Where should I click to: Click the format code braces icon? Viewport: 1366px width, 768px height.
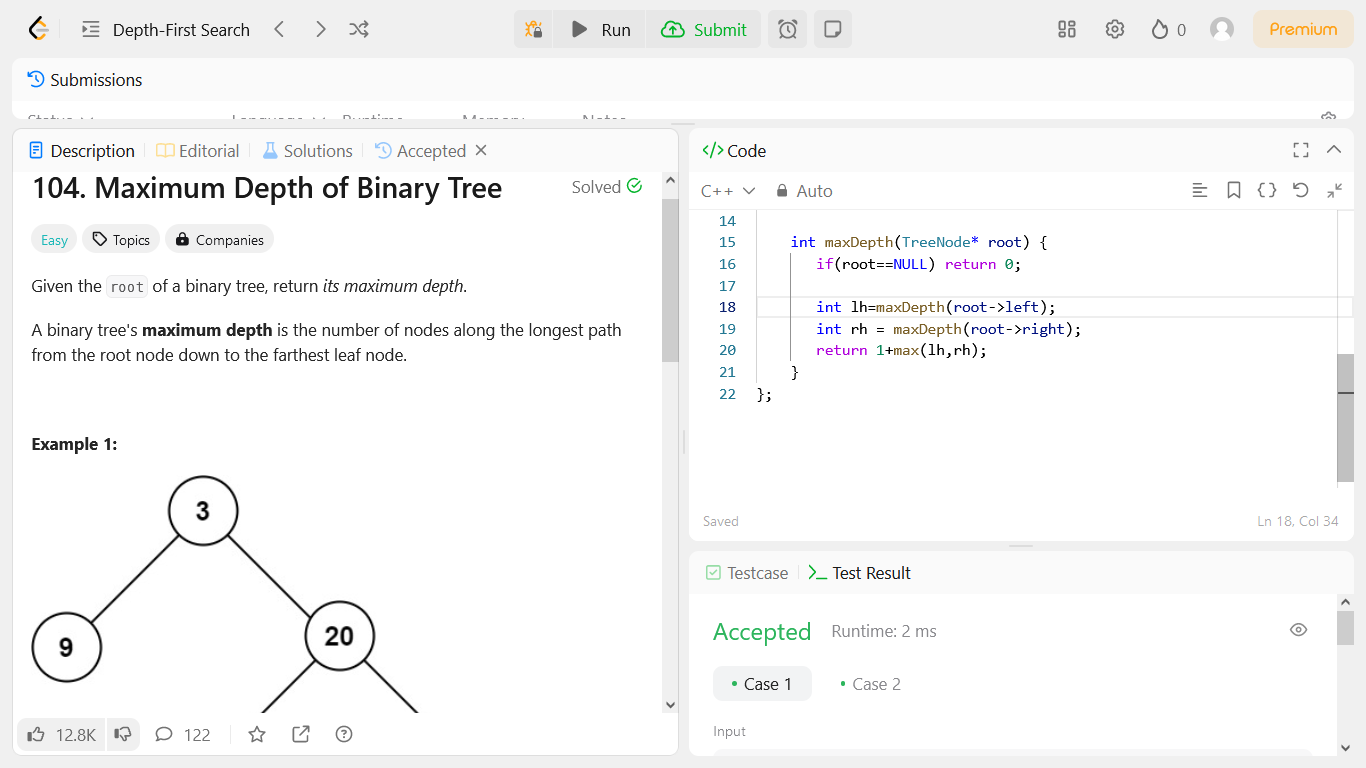[x=1267, y=190]
